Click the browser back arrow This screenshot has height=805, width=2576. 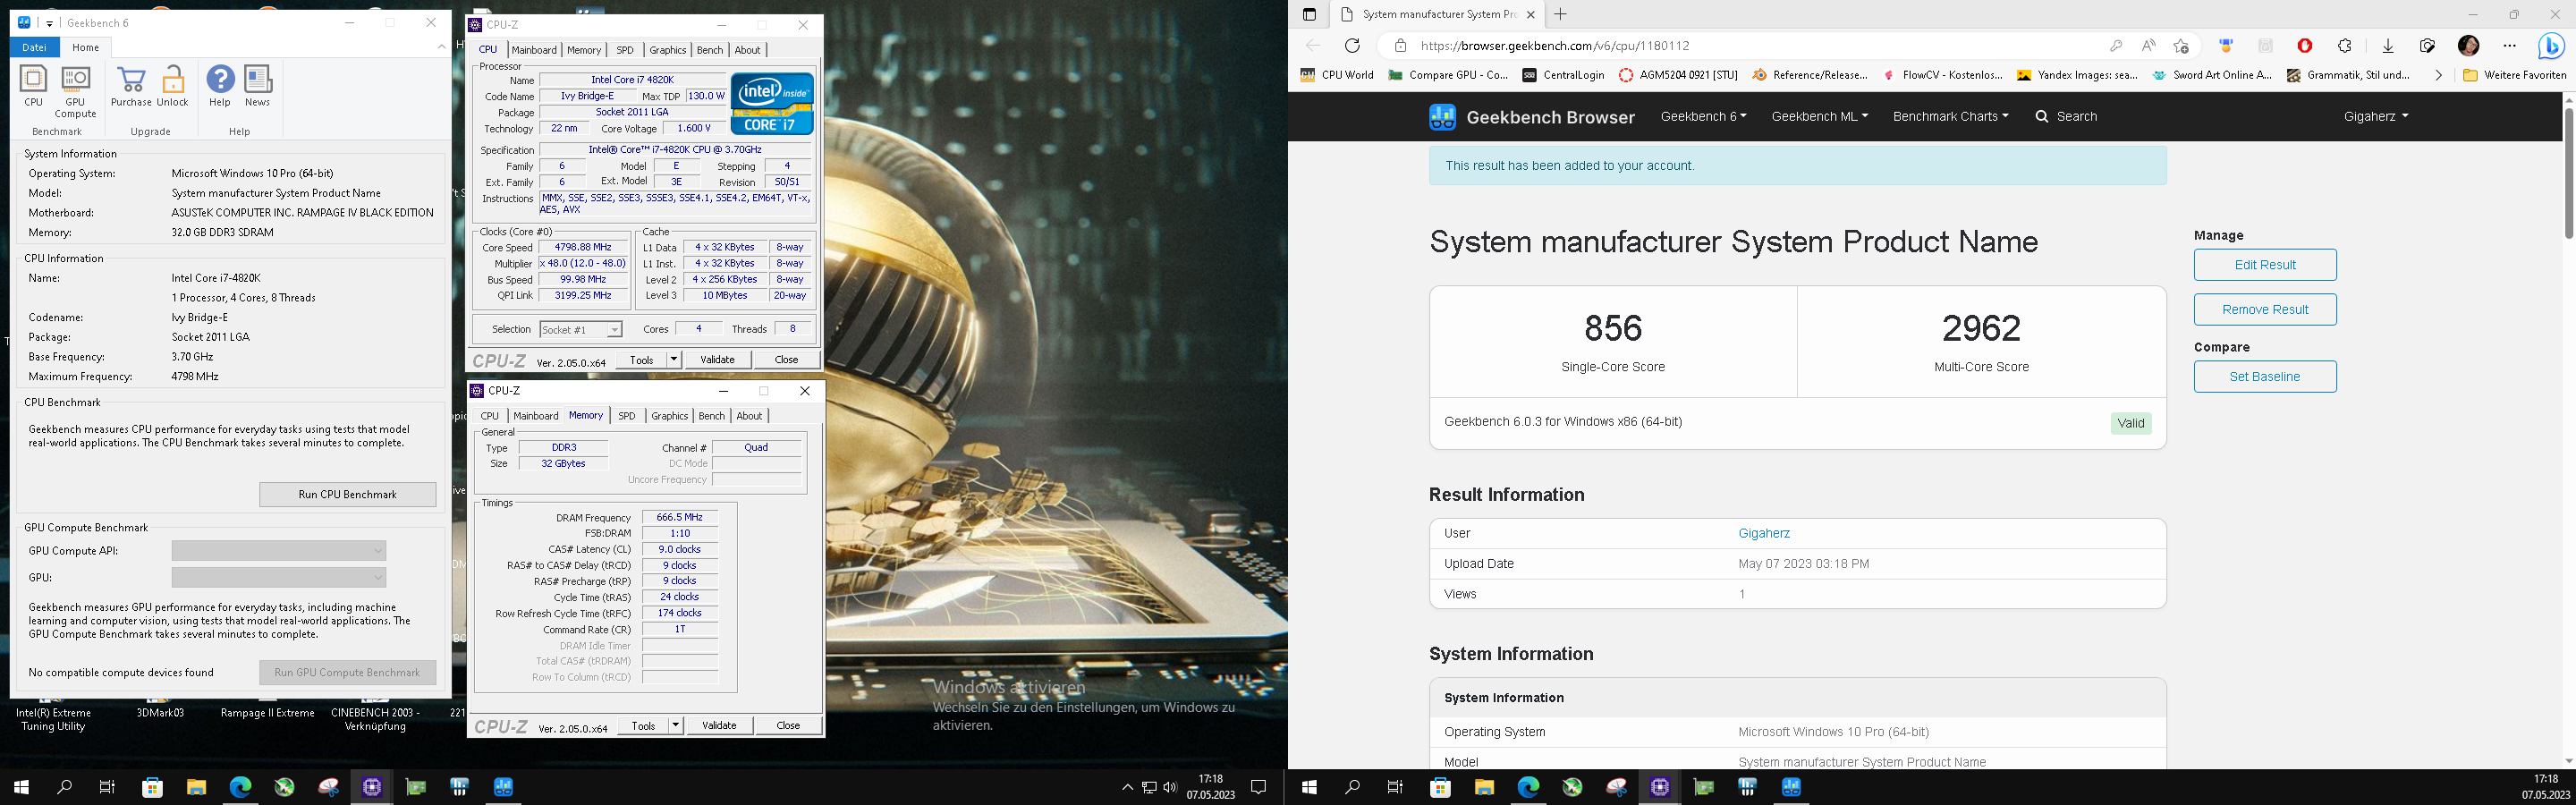pos(1313,45)
